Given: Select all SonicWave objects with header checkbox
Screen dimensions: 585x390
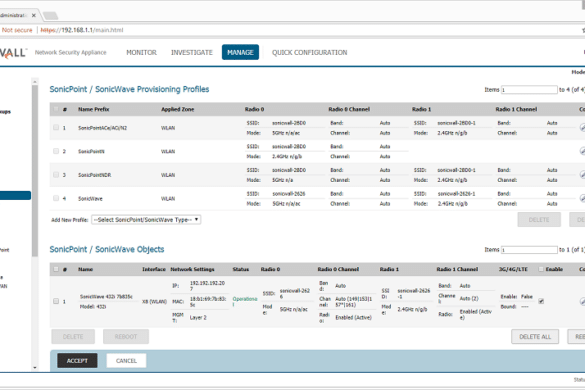Looking at the screenshot, I should [56, 269].
